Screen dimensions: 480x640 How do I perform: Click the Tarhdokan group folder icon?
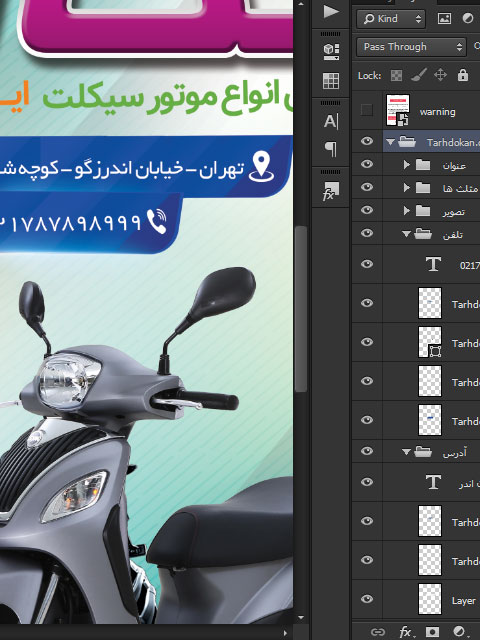coord(407,142)
